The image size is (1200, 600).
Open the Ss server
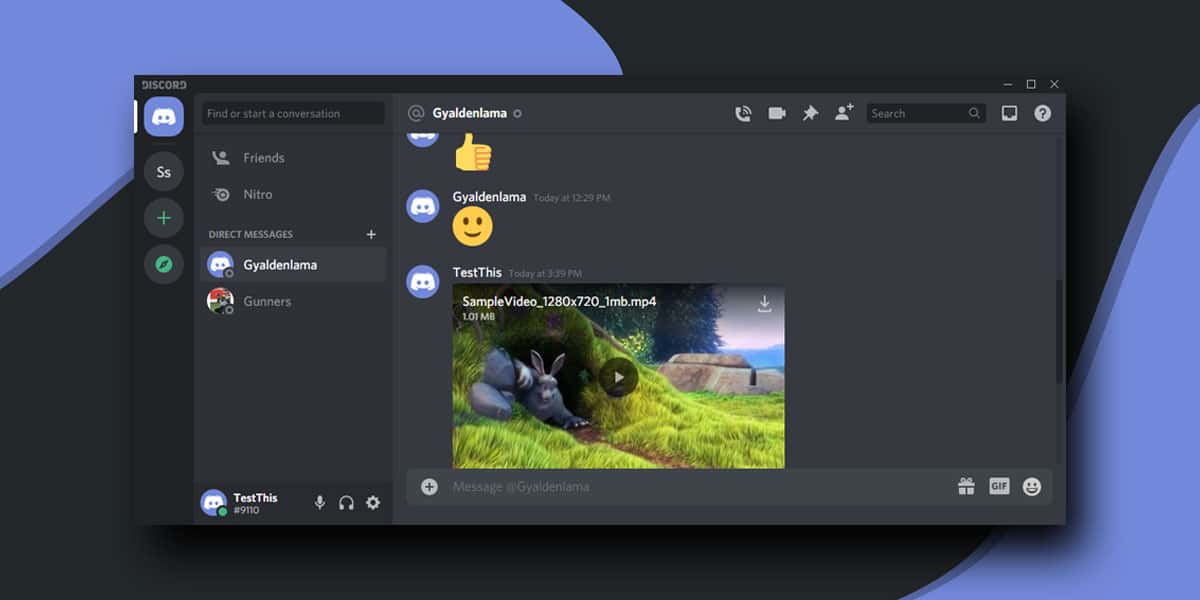click(x=163, y=172)
